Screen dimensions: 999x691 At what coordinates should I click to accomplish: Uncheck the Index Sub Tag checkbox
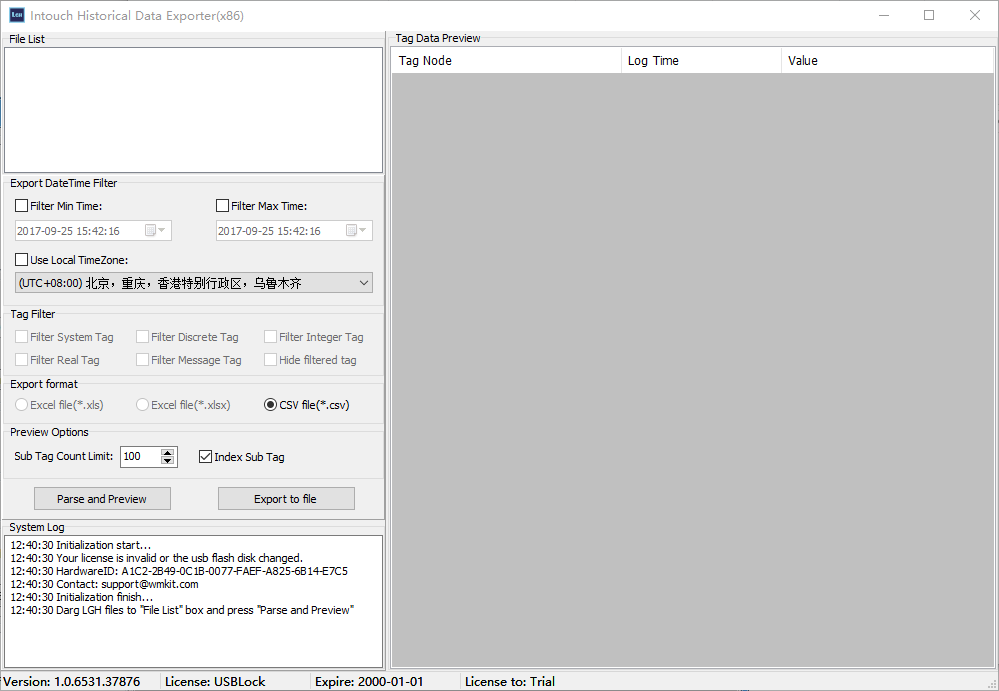pyautogui.click(x=205, y=457)
